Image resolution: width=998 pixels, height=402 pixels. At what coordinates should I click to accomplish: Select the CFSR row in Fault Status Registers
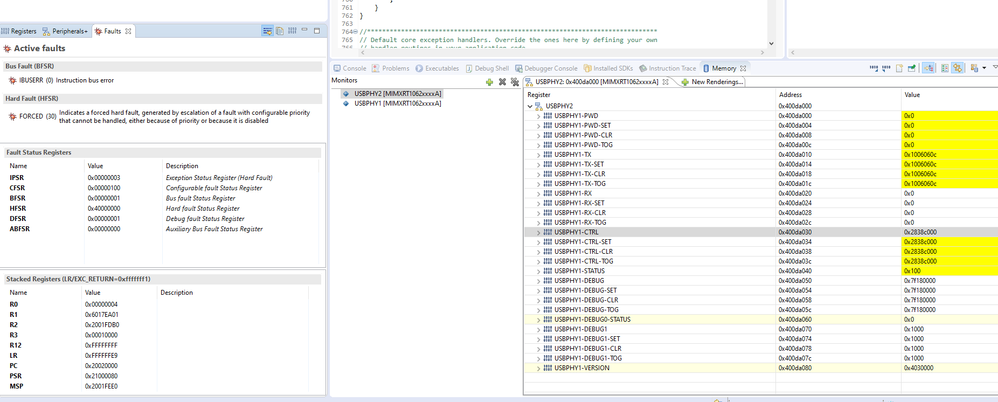tap(159, 188)
